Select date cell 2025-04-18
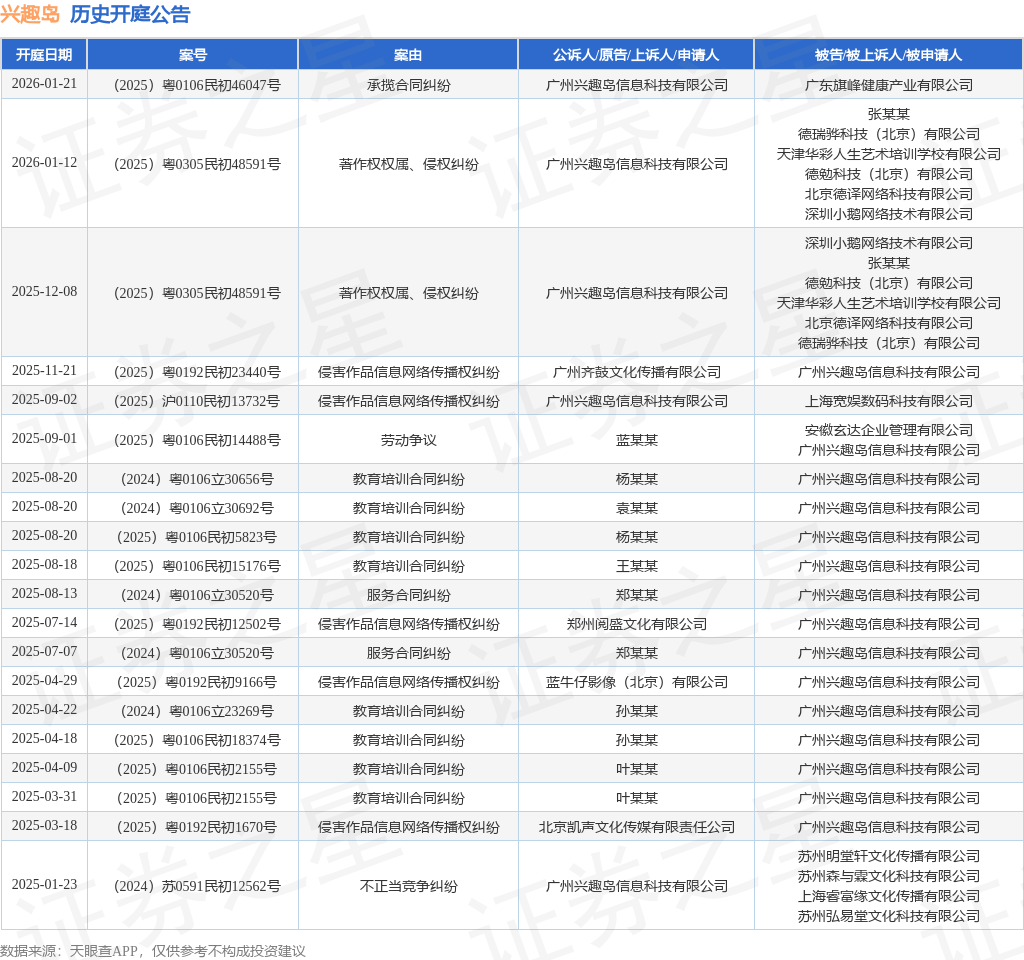 click(44, 739)
